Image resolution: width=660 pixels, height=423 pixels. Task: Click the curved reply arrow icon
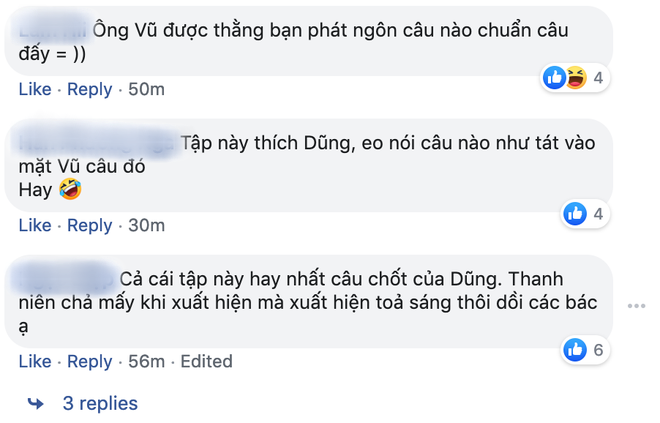pos(36,404)
